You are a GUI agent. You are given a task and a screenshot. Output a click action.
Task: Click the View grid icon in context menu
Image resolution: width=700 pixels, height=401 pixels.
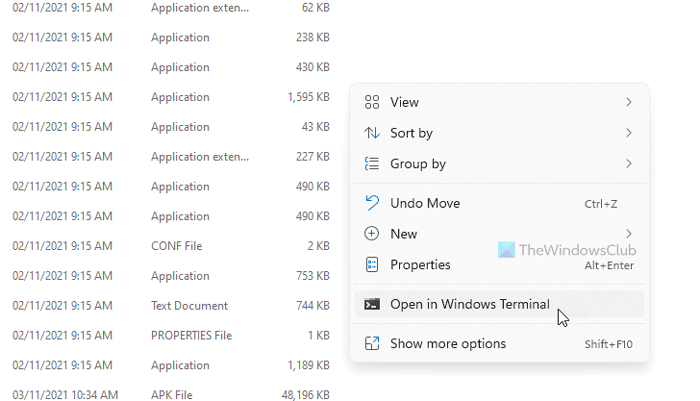(372, 102)
